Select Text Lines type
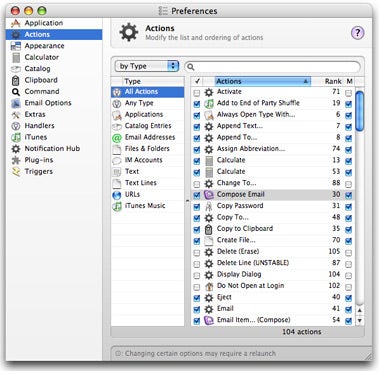Screen dimensions: 379x371 (x=148, y=183)
